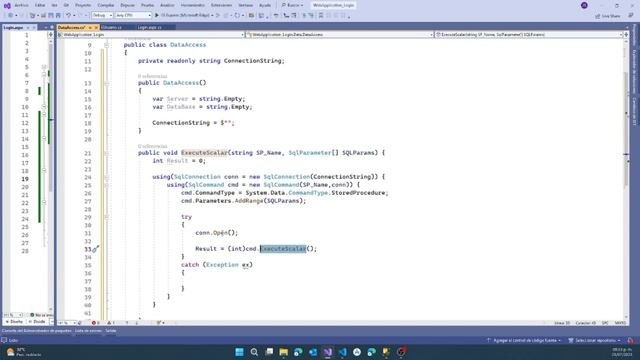Click the Undo toolbar icon
640x360 pixels.
point(69,15)
